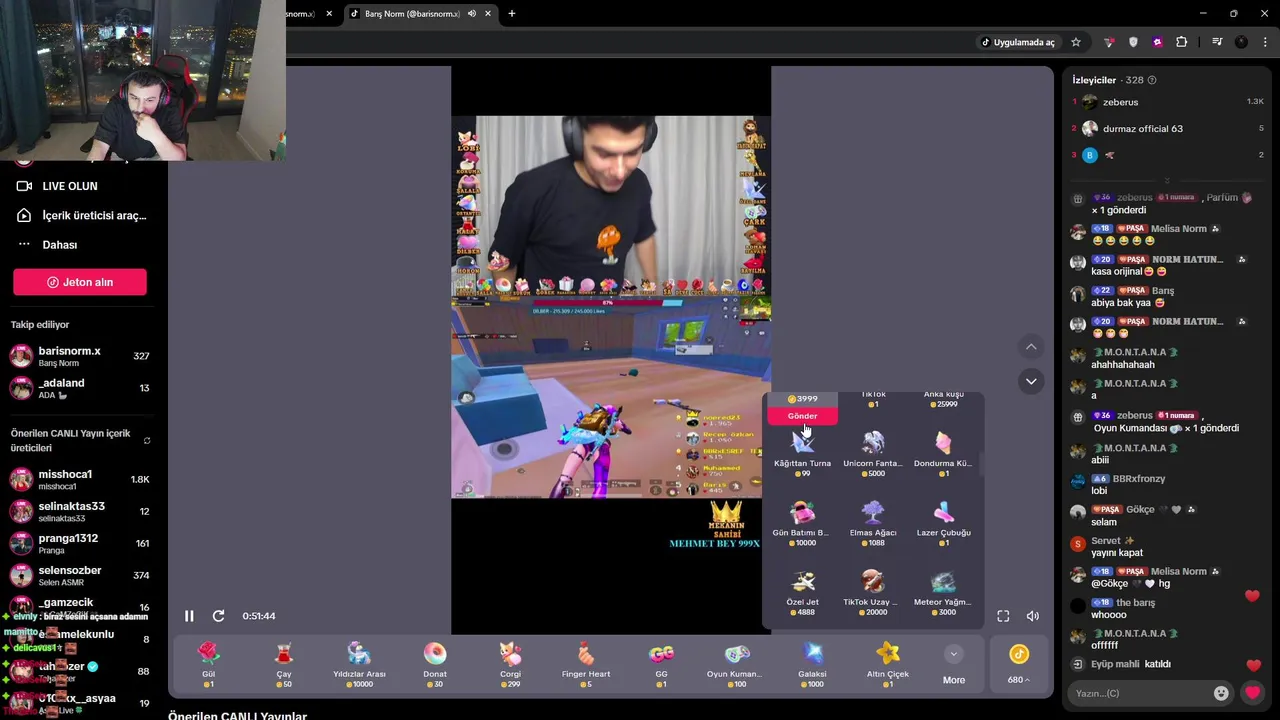Choose the Kağıttan Turna gift
The width and height of the screenshot is (1280, 720).
(802, 453)
